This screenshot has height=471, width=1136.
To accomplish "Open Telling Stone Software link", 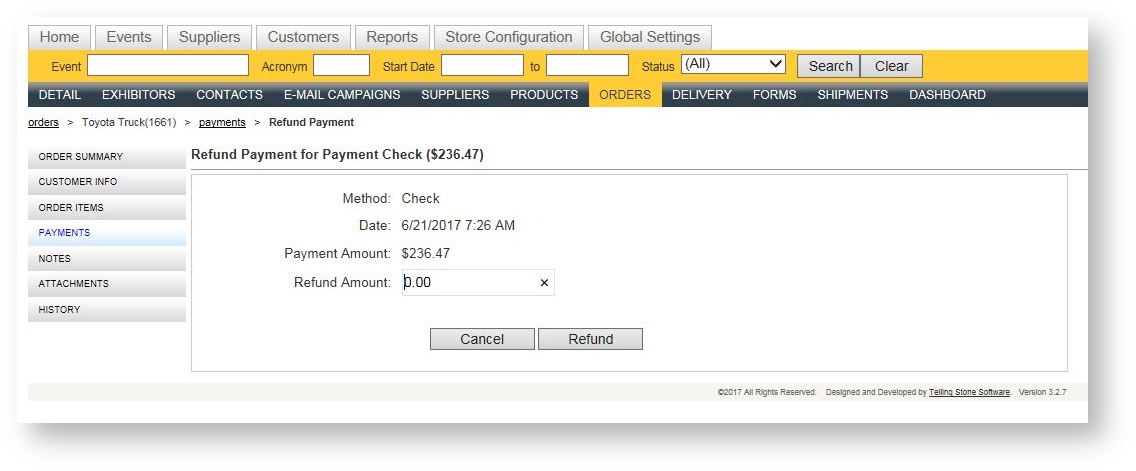I will [969, 392].
